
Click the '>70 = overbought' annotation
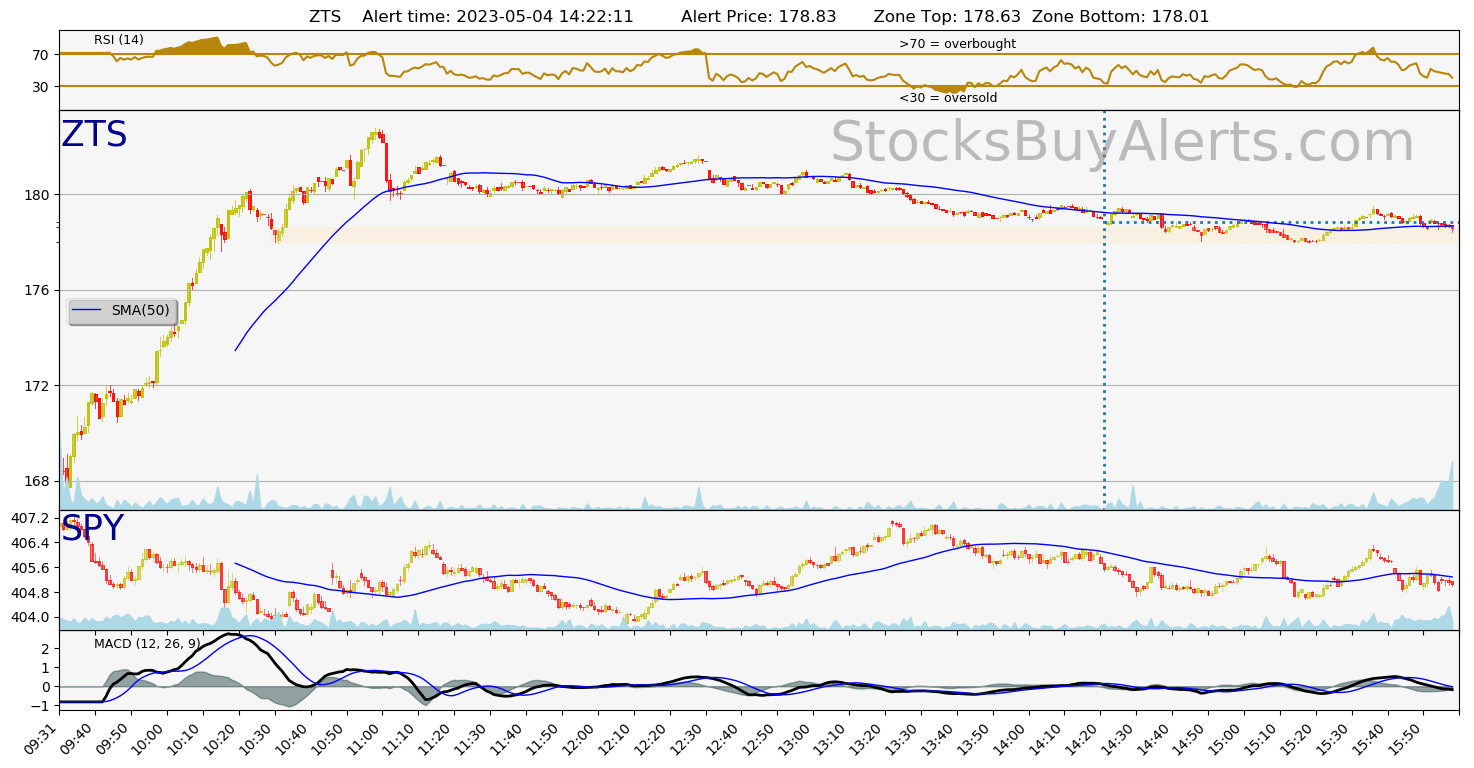(957, 44)
